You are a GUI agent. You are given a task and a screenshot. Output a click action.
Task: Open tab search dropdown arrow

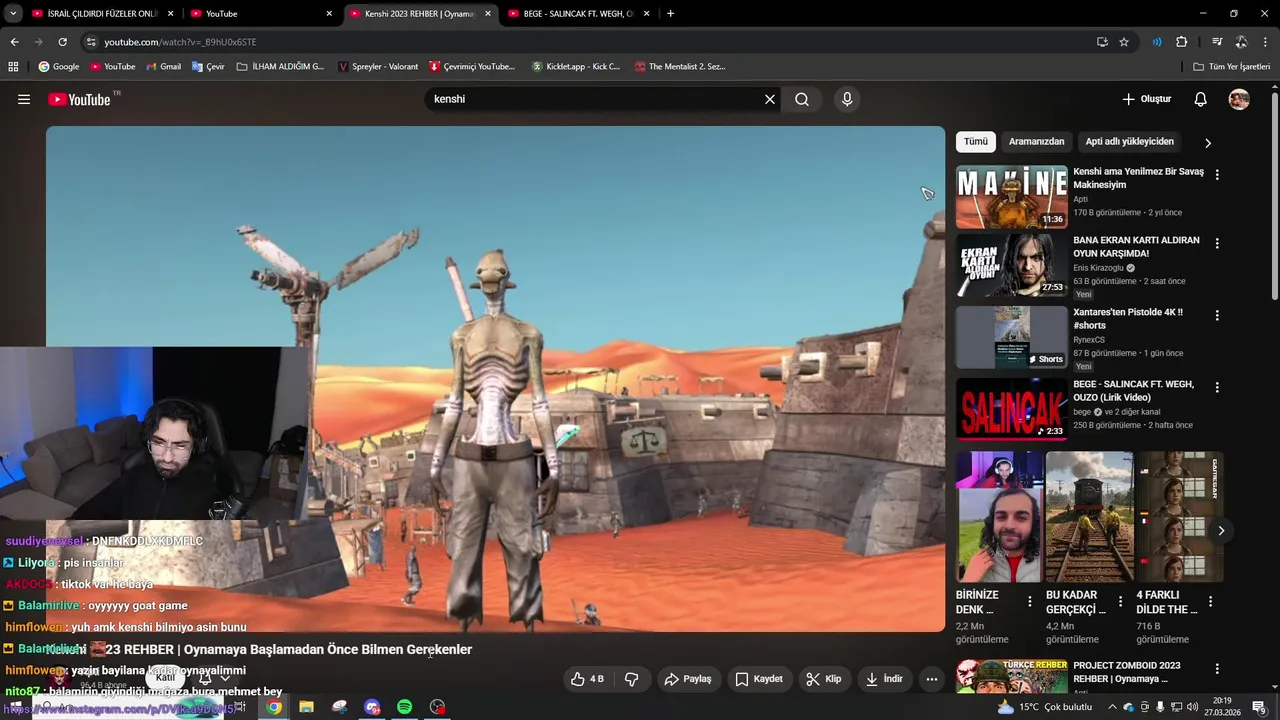(13, 13)
